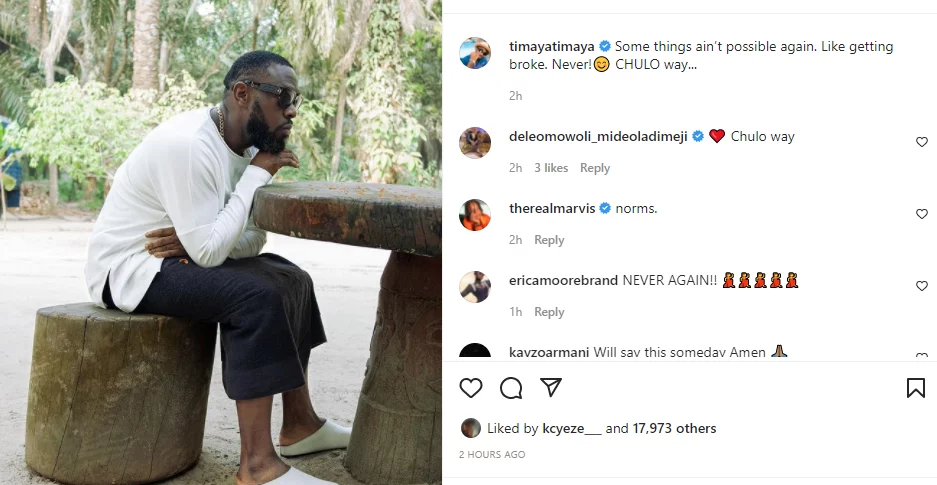Click therealmarvis's profile avatar

pos(475,215)
